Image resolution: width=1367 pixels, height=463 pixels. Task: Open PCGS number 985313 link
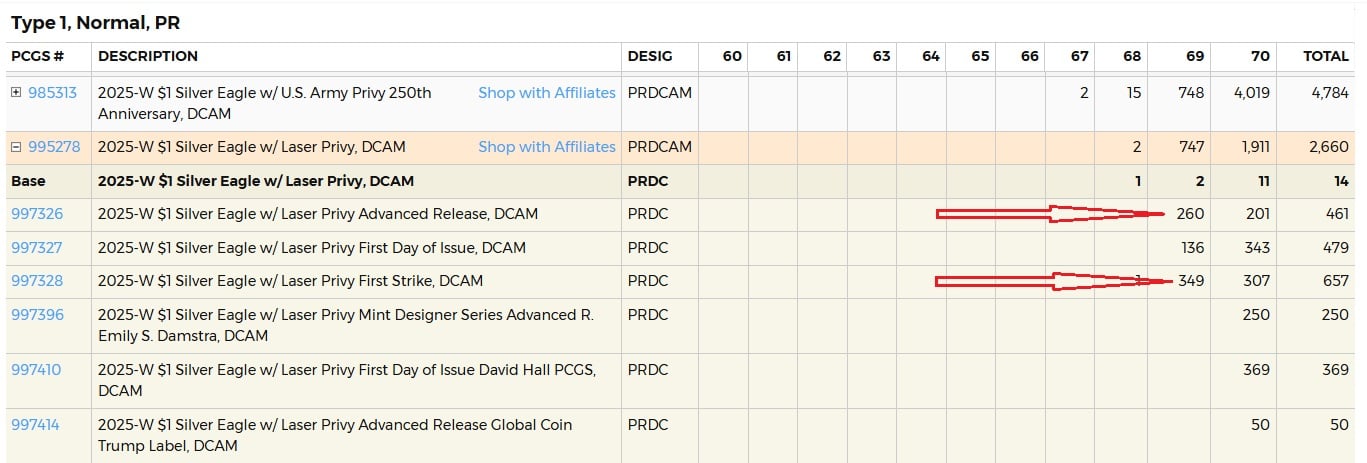(x=52, y=93)
